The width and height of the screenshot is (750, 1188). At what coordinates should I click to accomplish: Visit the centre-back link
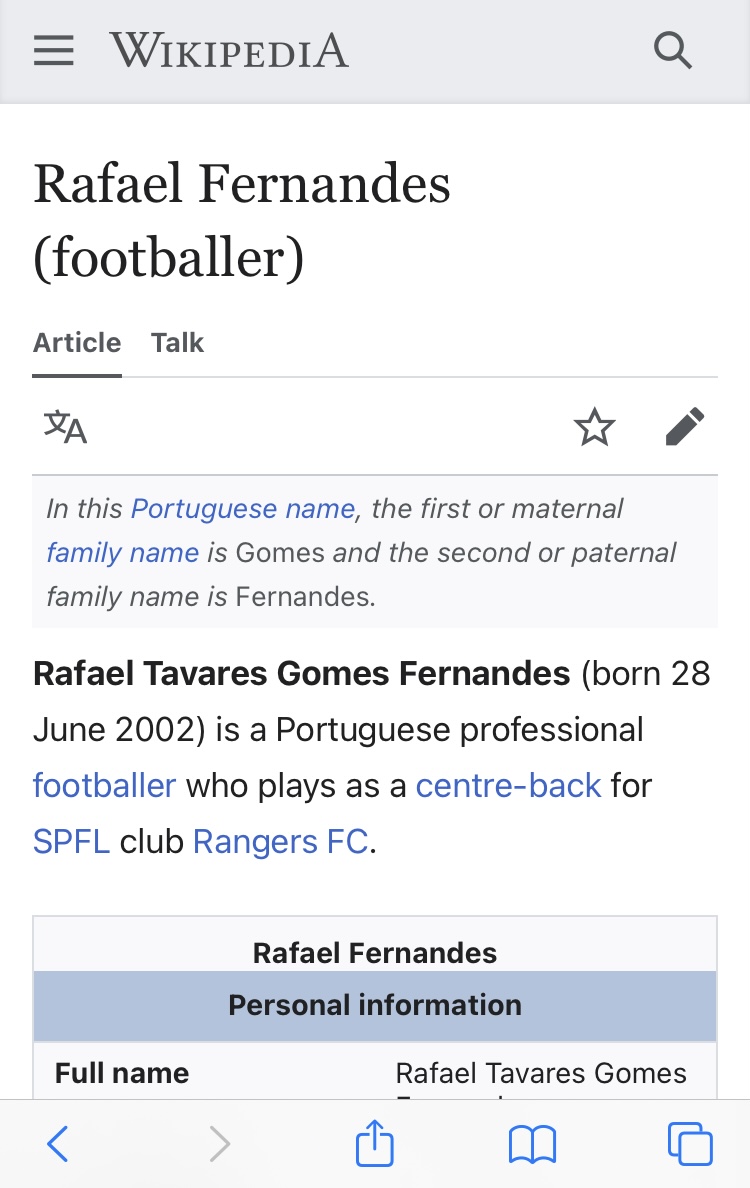click(508, 786)
